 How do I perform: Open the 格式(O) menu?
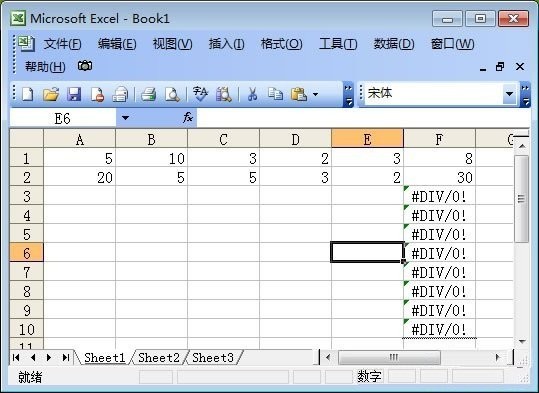tap(281, 44)
